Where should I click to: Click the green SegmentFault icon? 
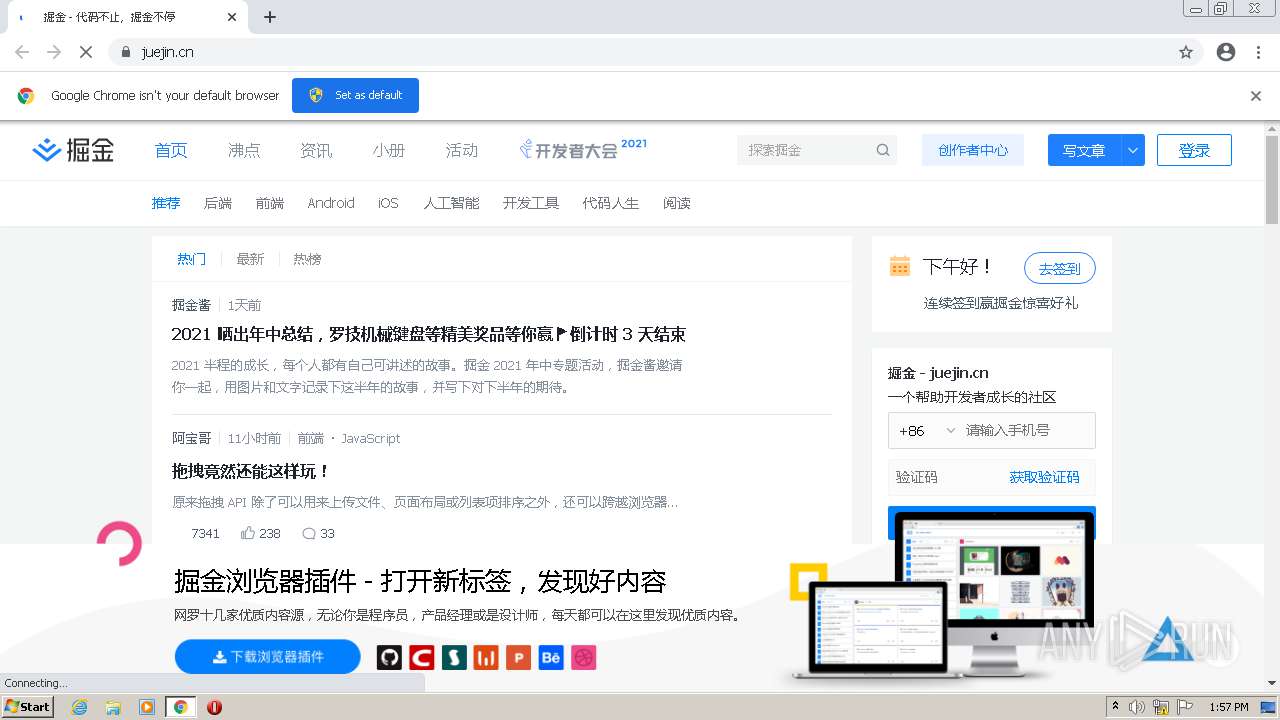pos(454,657)
